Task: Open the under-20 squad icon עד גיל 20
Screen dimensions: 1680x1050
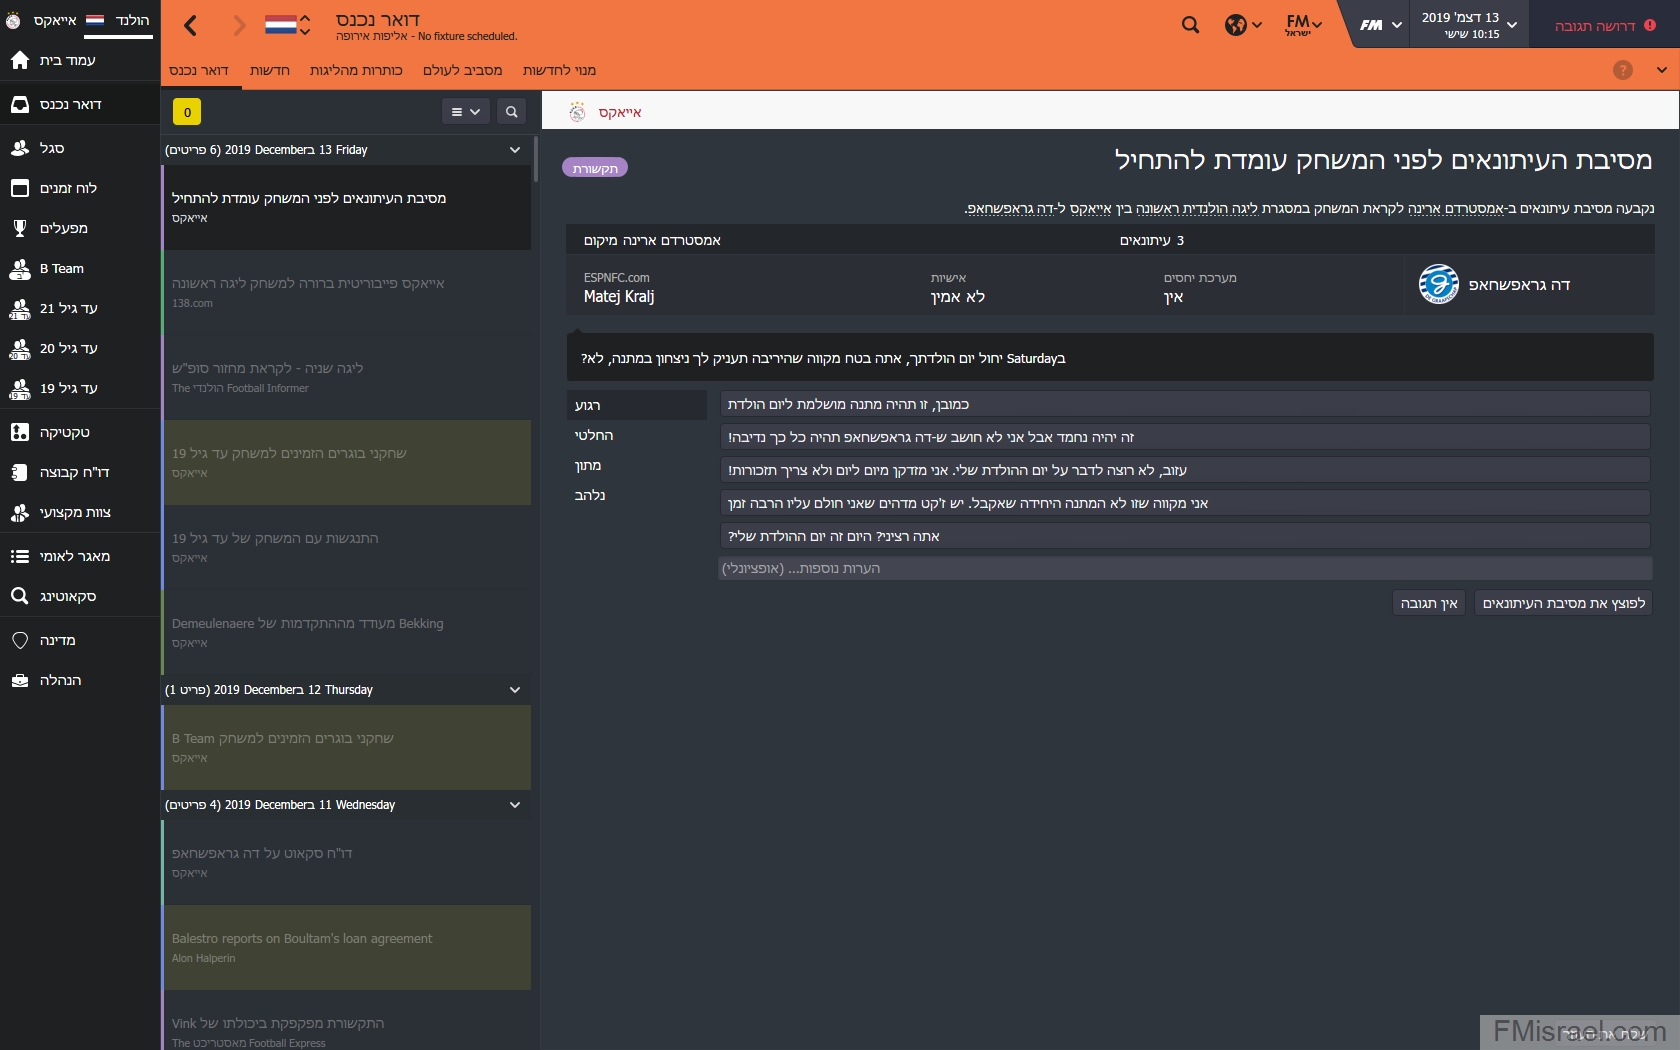Action: 20,348
